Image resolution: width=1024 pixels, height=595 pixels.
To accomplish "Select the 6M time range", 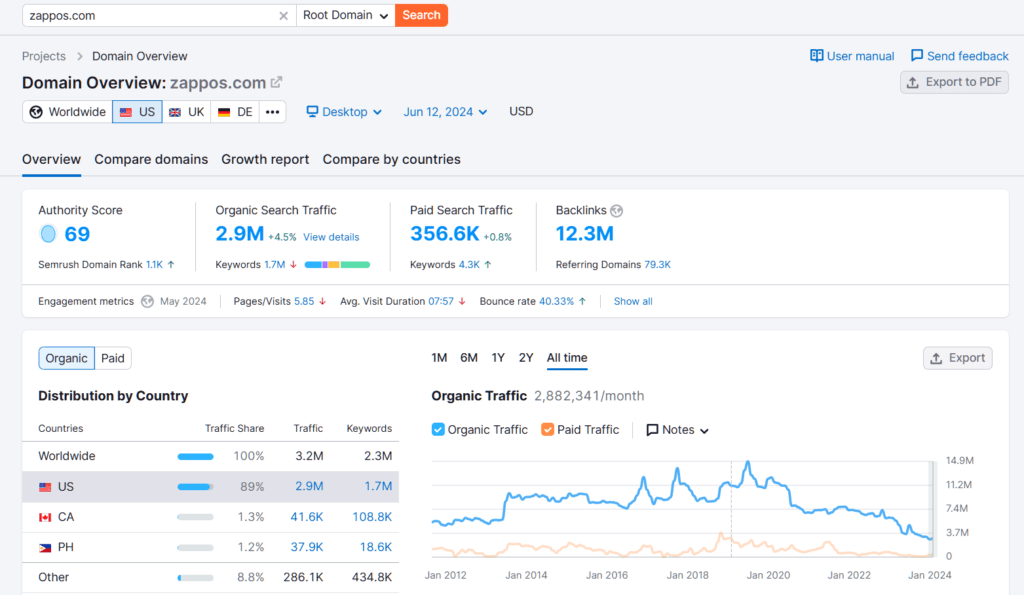I will point(469,357).
